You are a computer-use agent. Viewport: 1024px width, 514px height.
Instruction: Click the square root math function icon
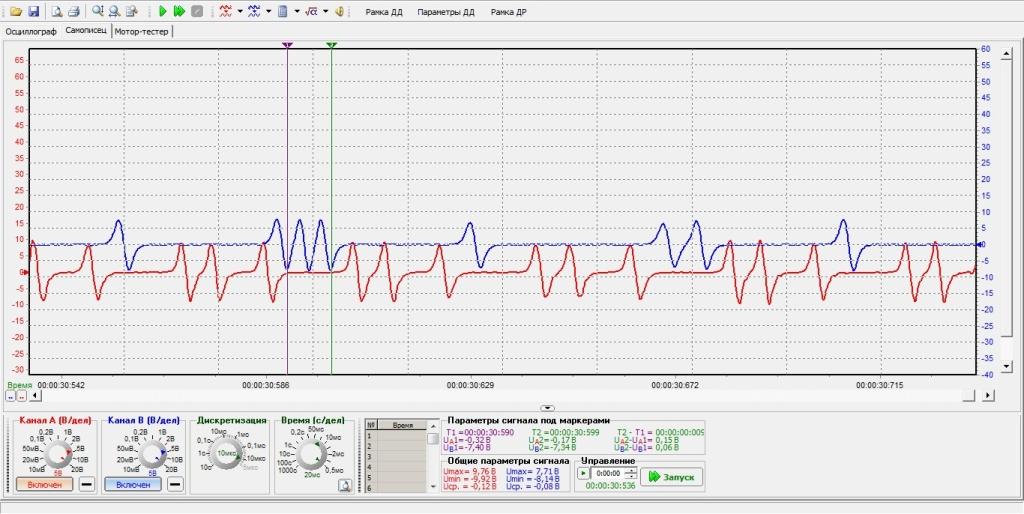(311, 12)
